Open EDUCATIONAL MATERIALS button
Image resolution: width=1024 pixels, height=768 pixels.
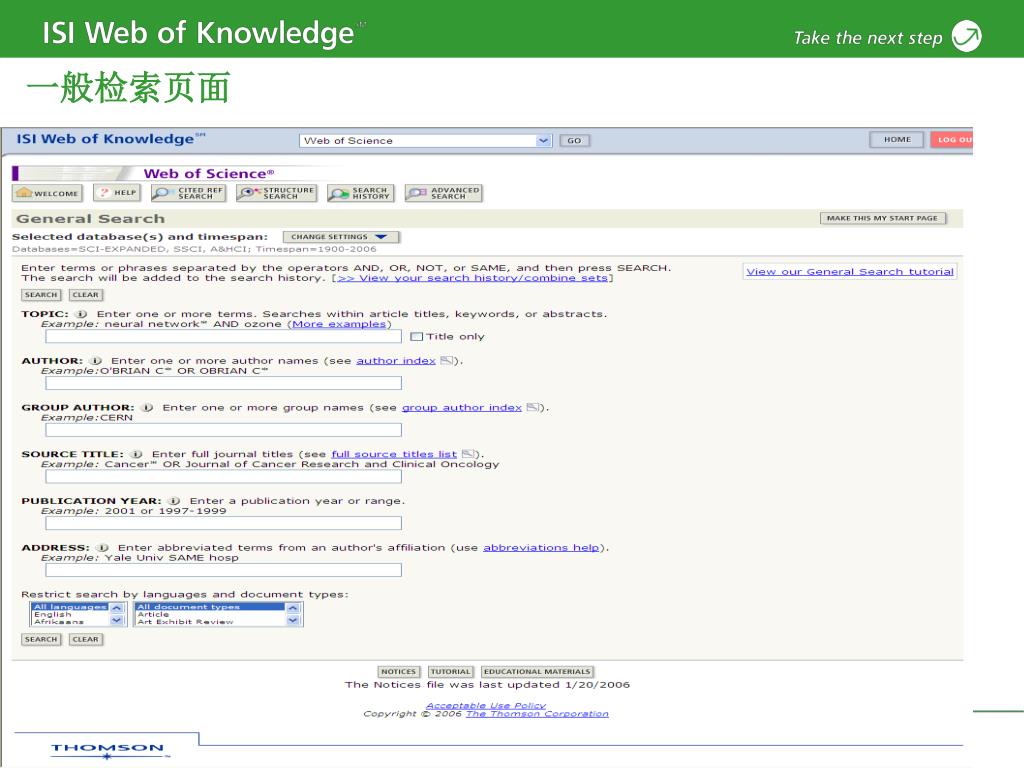tap(537, 671)
